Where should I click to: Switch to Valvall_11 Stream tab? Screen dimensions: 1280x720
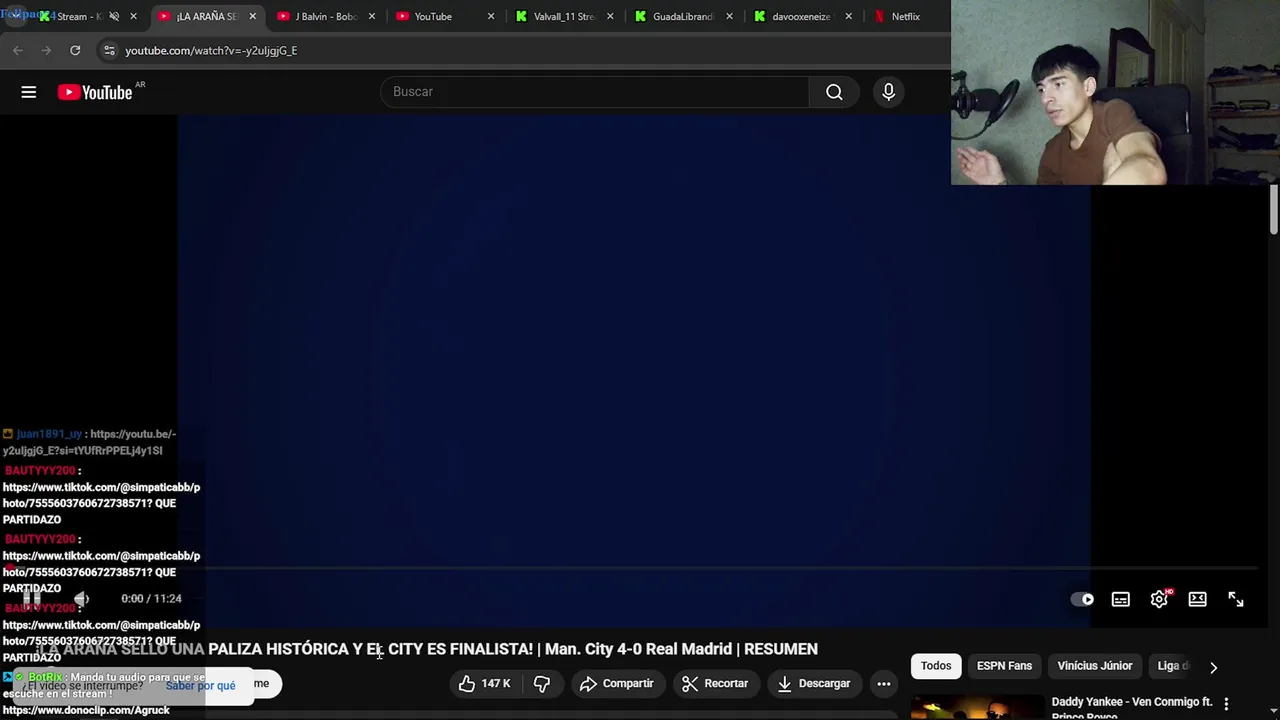click(564, 16)
